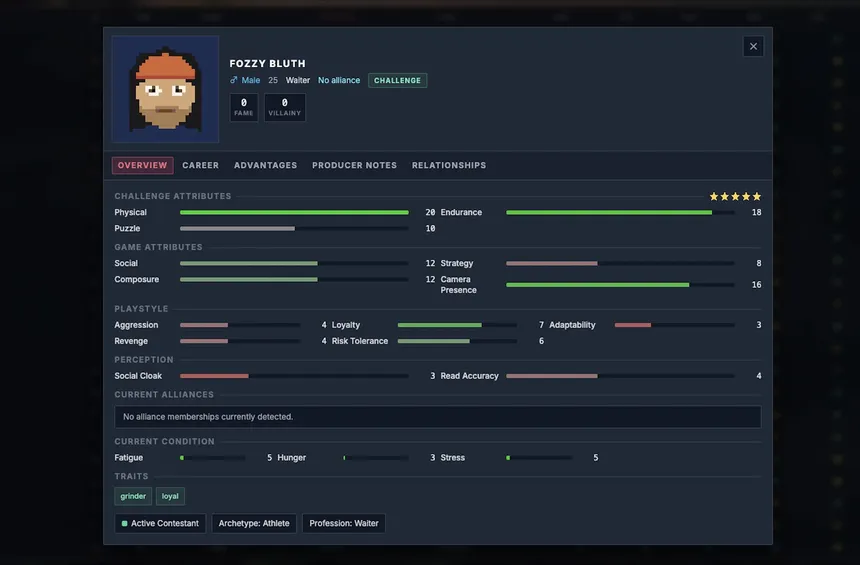
Task: Switch to the Advantages tab
Action: 265,166
